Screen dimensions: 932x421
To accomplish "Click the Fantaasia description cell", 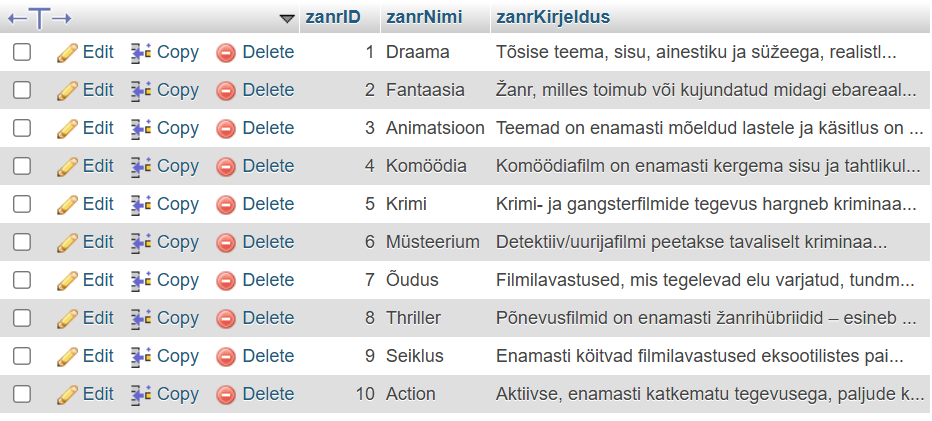I will tap(705, 90).
